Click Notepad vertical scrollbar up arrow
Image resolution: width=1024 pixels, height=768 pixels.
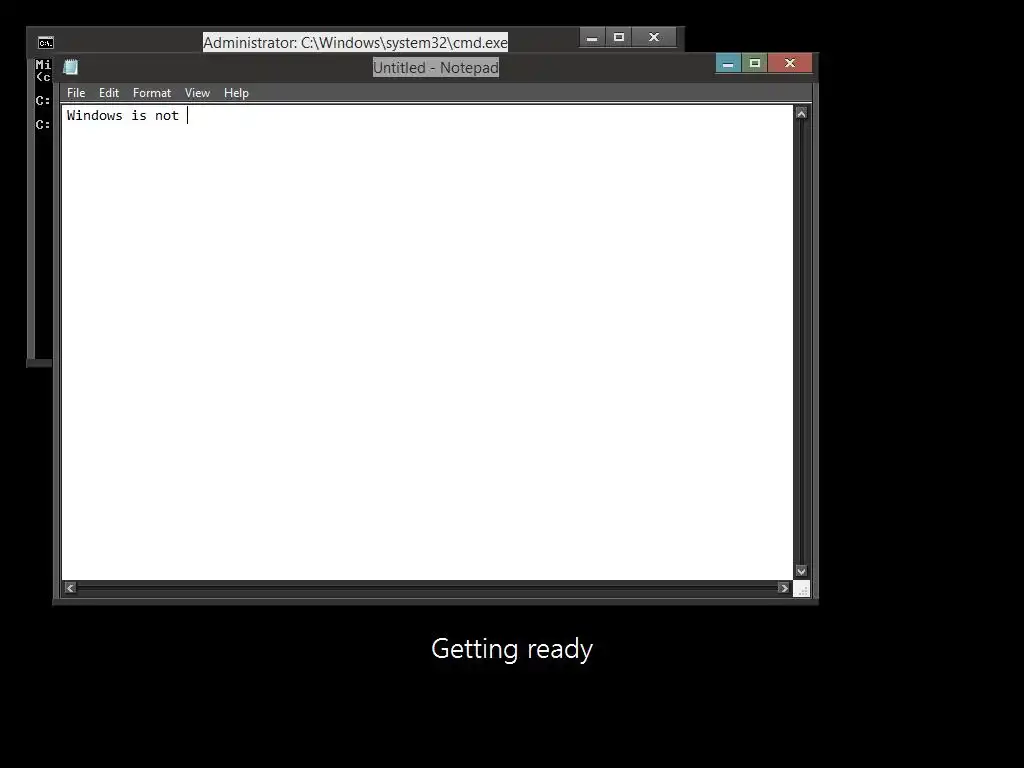(801, 113)
